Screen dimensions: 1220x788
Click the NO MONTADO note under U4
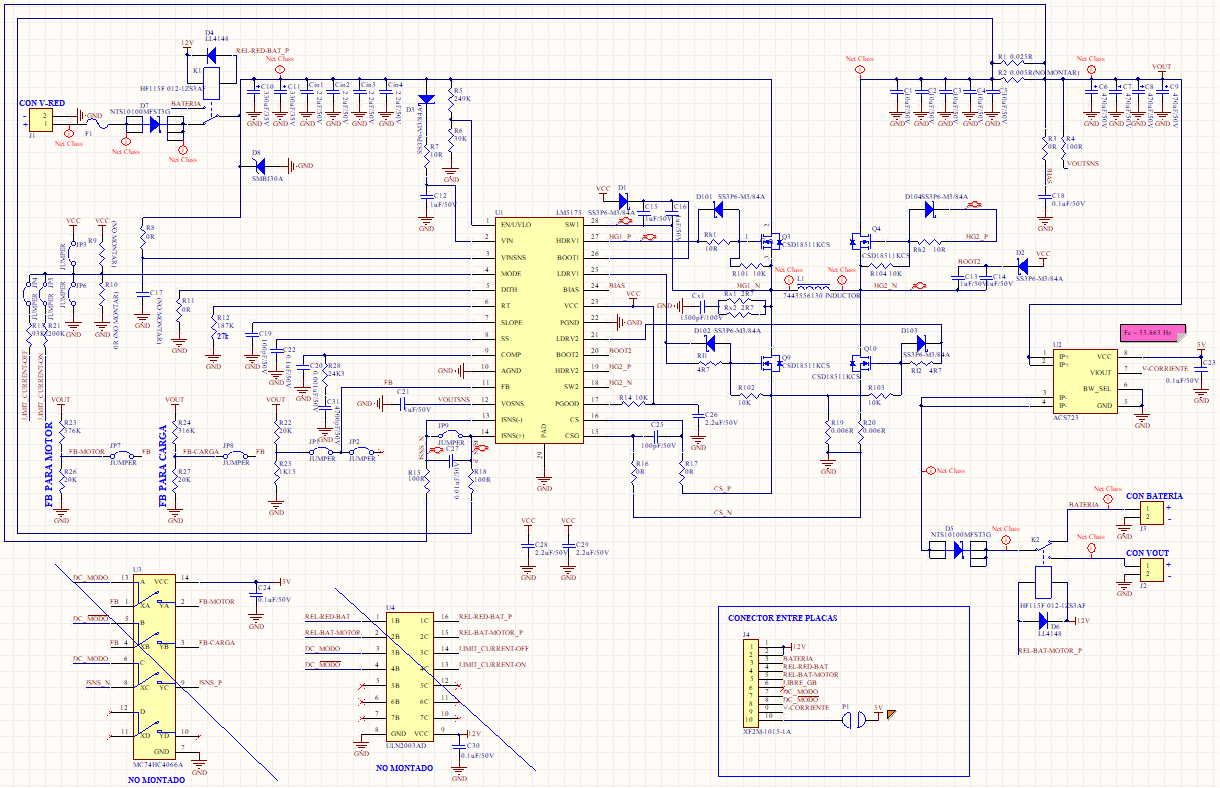(405, 768)
